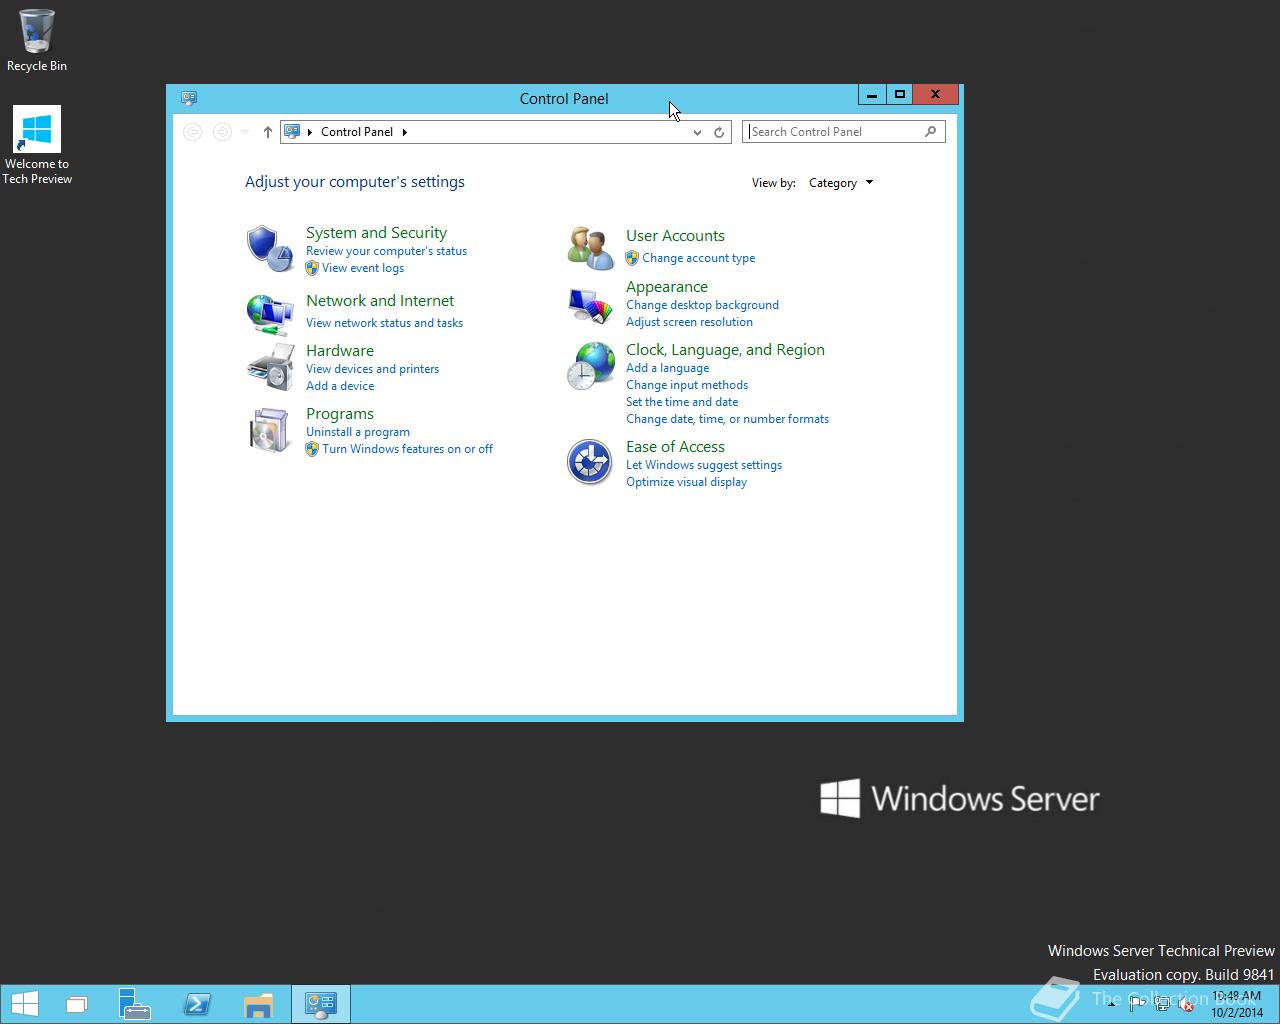Click Review your computer's status
Viewport: 1280px width, 1024px height.
(386, 251)
